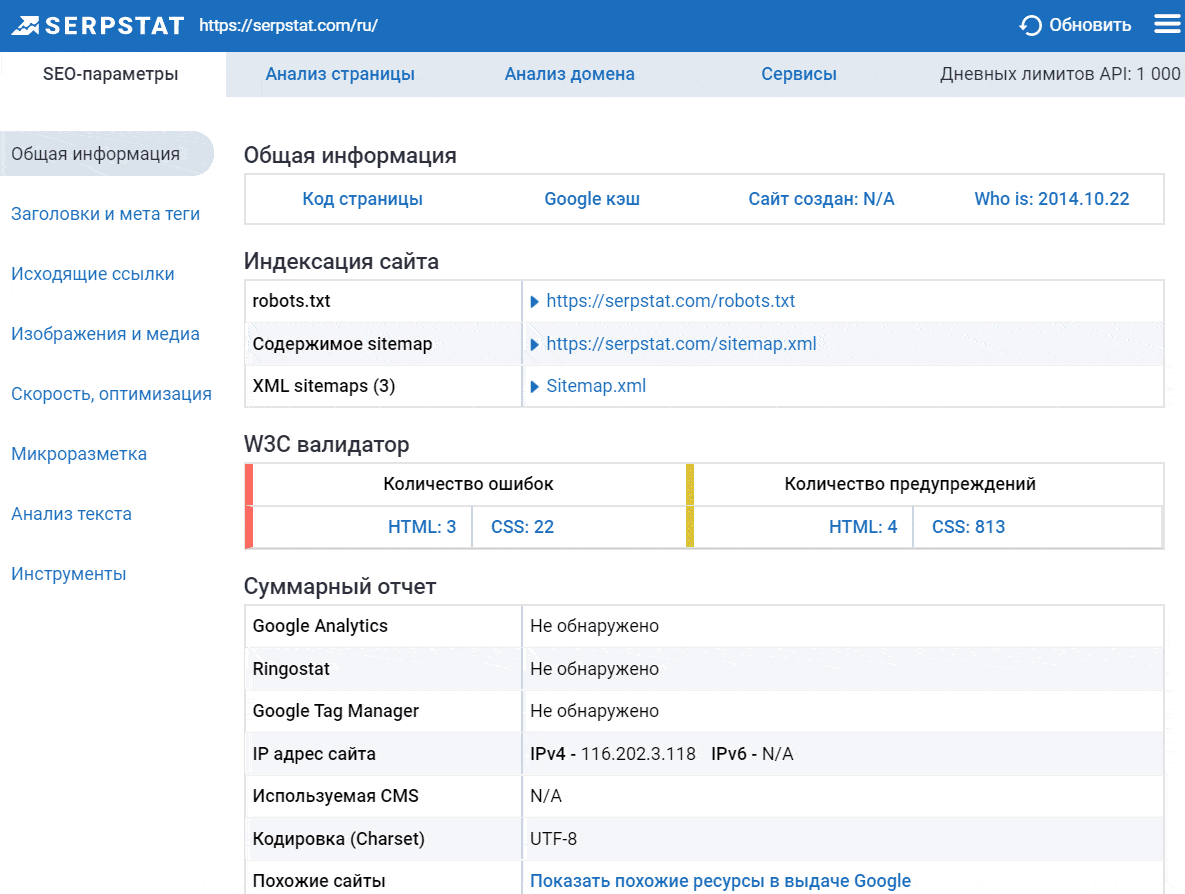Image resolution: width=1185 pixels, height=894 pixels.
Task: Expand the sitemap.xml content arrow
Action: [x=534, y=345]
